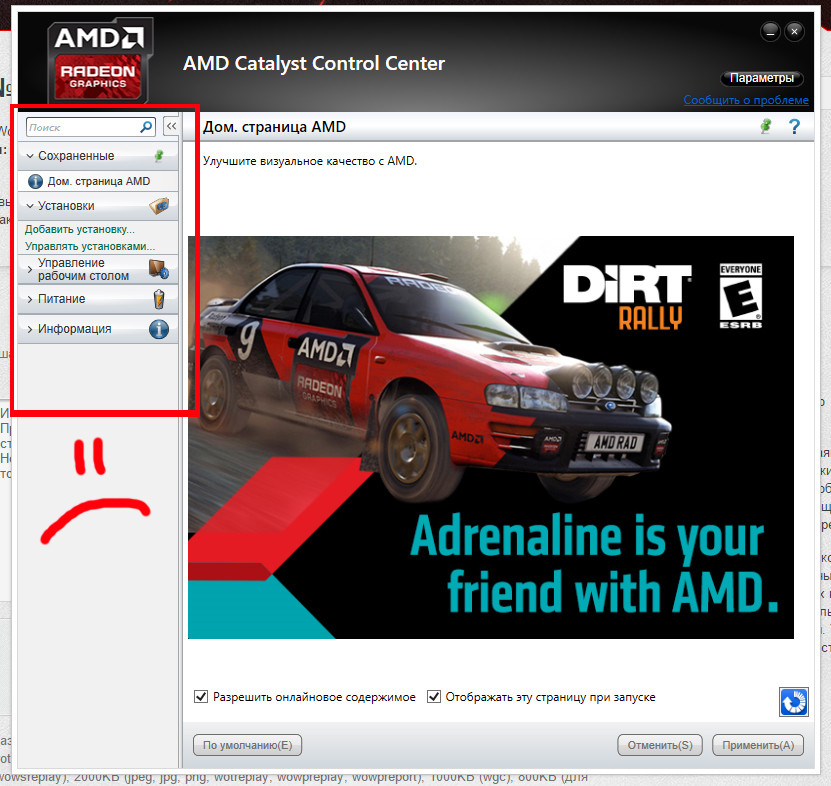Collapse the Установки section chevron

click(x=30, y=206)
